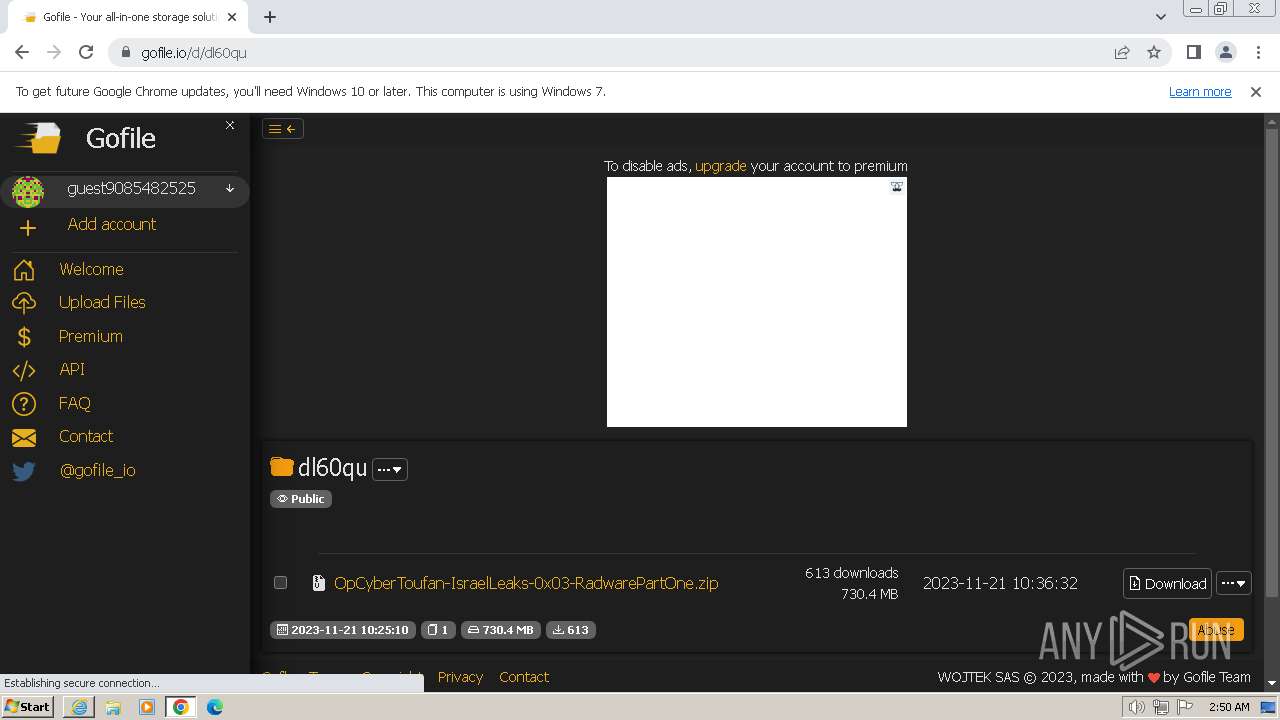Click the zip file type icon
The image size is (1280, 720).
319,583
